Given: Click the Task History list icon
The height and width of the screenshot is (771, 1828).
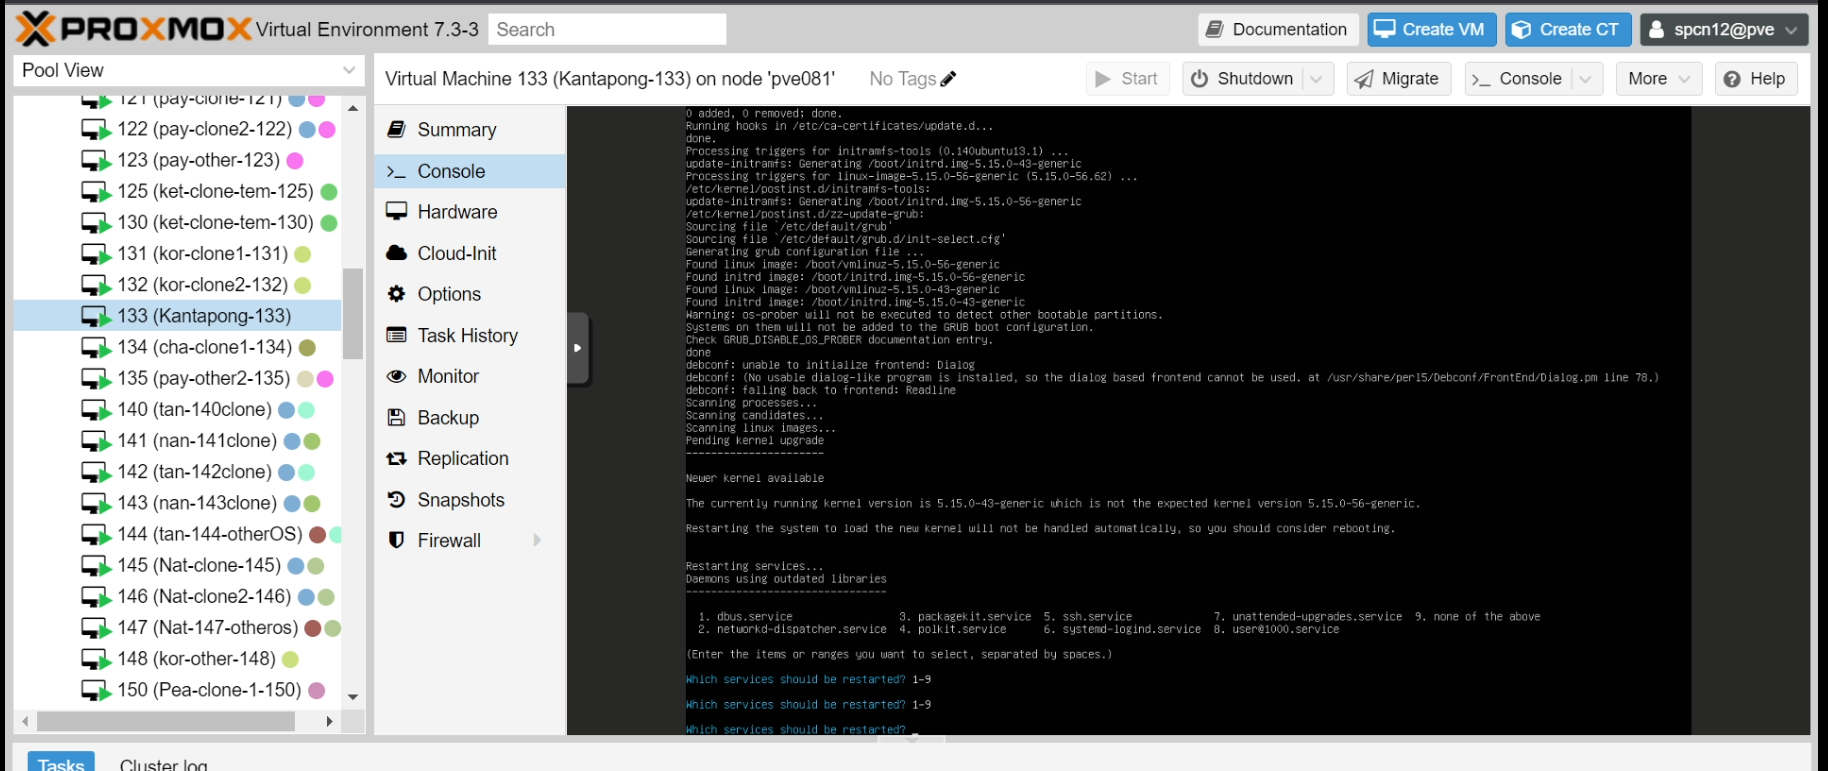Looking at the screenshot, I should coord(397,335).
